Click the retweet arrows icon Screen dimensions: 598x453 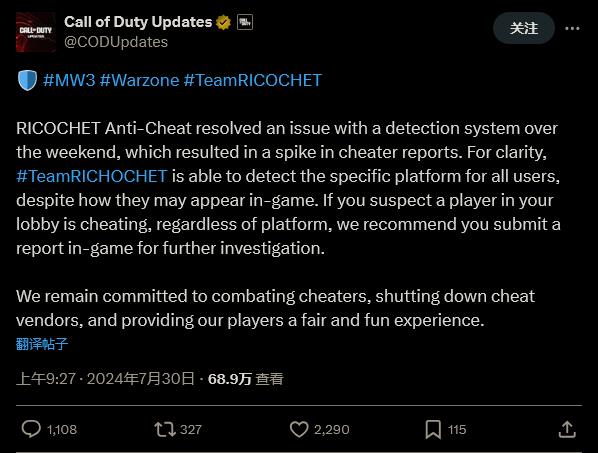coord(165,429)
